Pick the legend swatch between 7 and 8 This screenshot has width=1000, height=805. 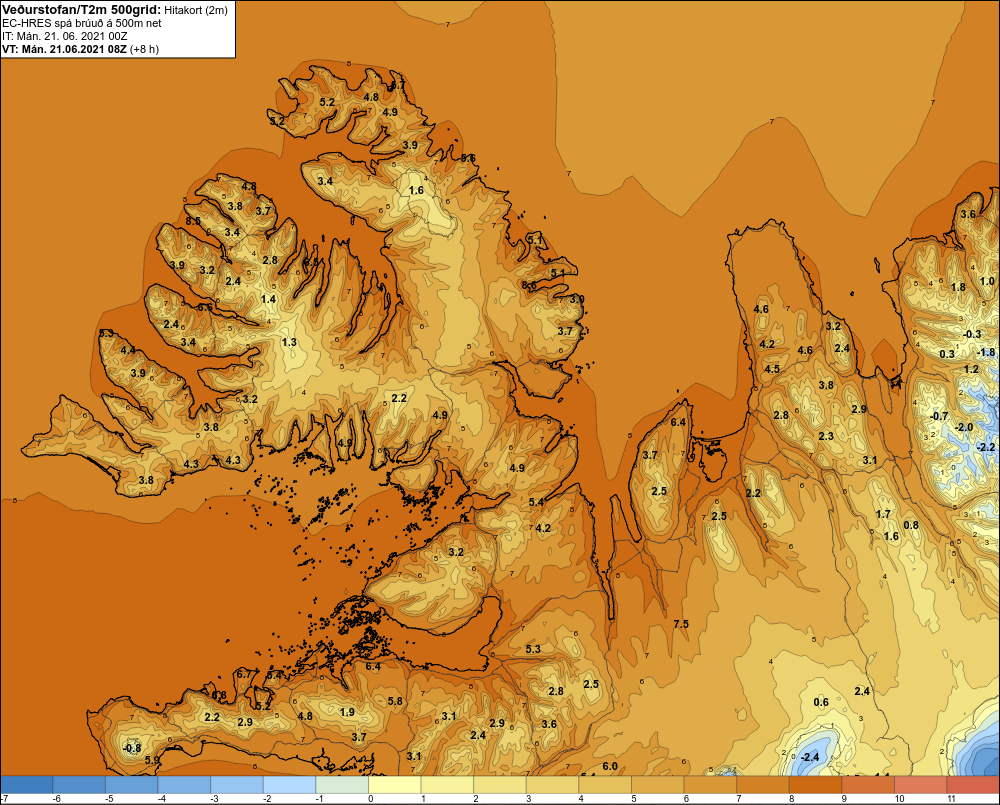point(763,785)
